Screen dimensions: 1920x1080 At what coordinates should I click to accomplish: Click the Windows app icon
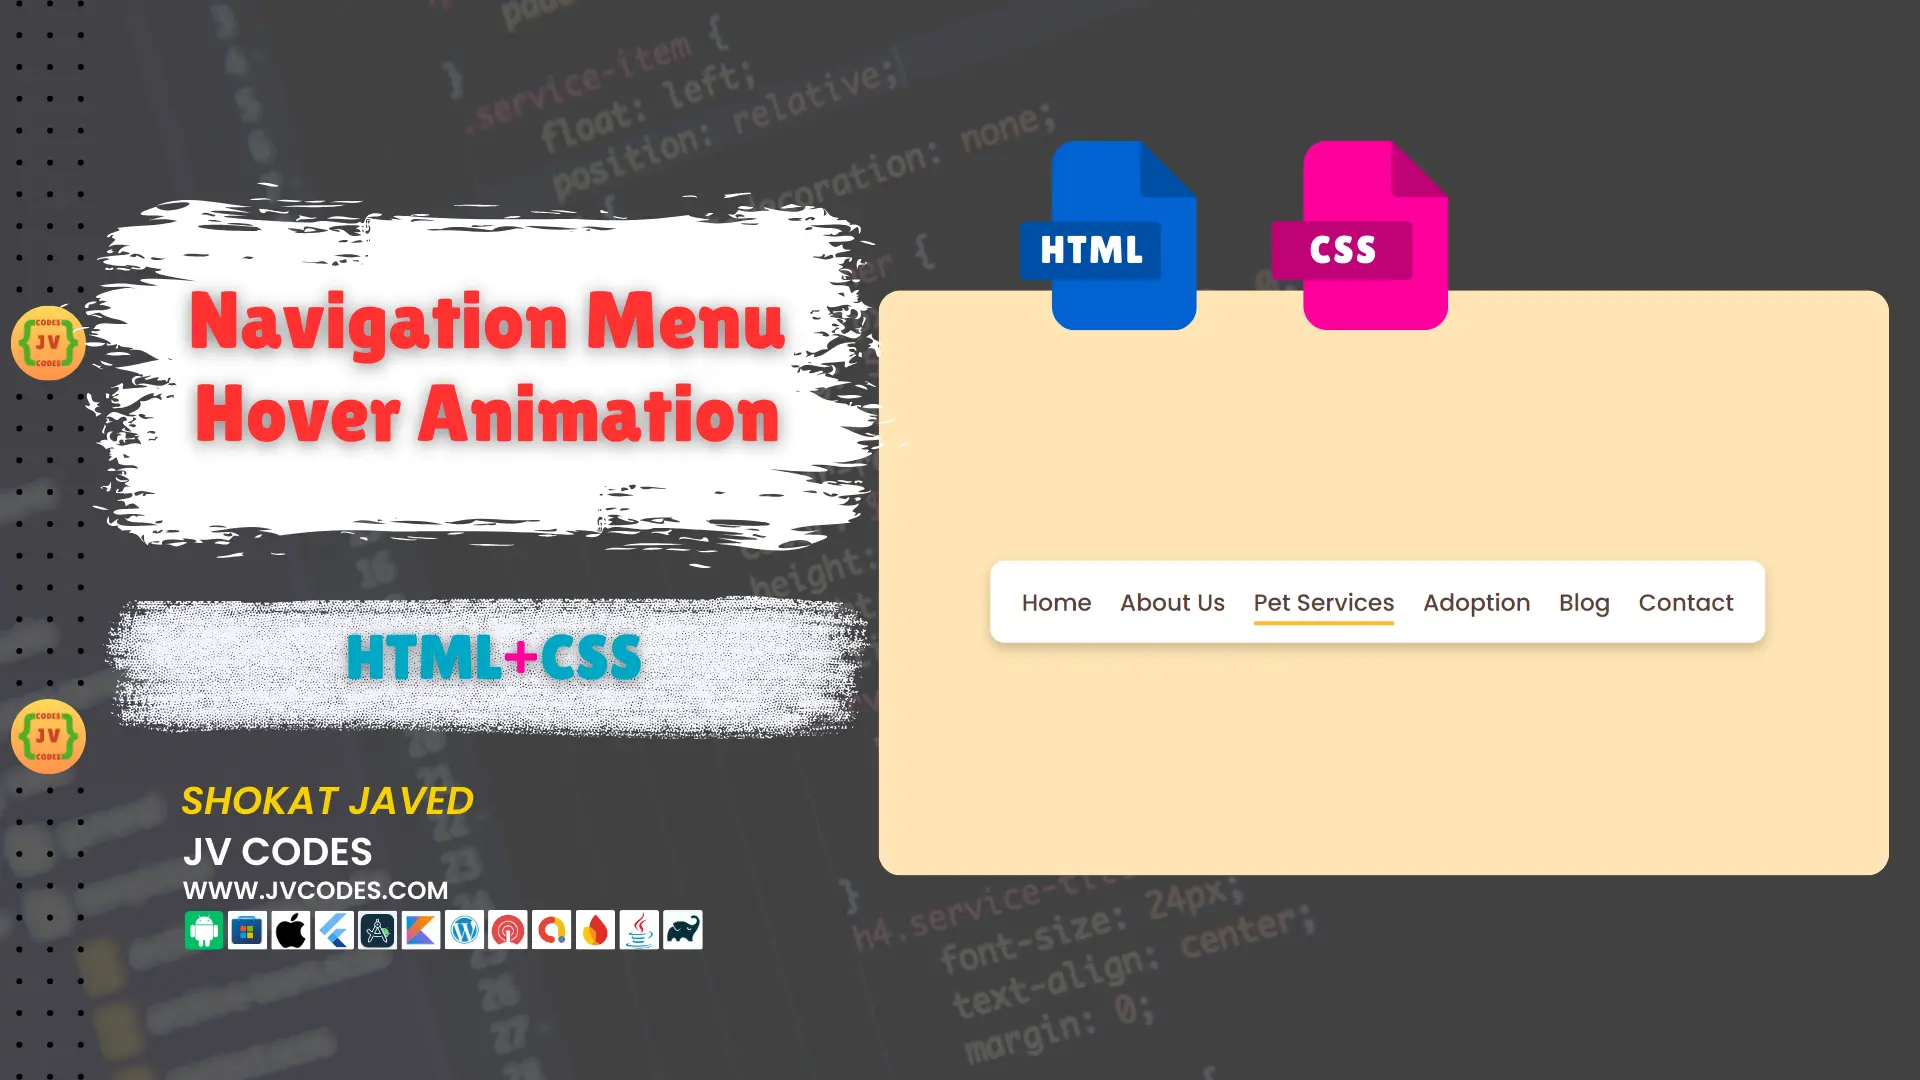pyautogui.click(x=247, y=931)
